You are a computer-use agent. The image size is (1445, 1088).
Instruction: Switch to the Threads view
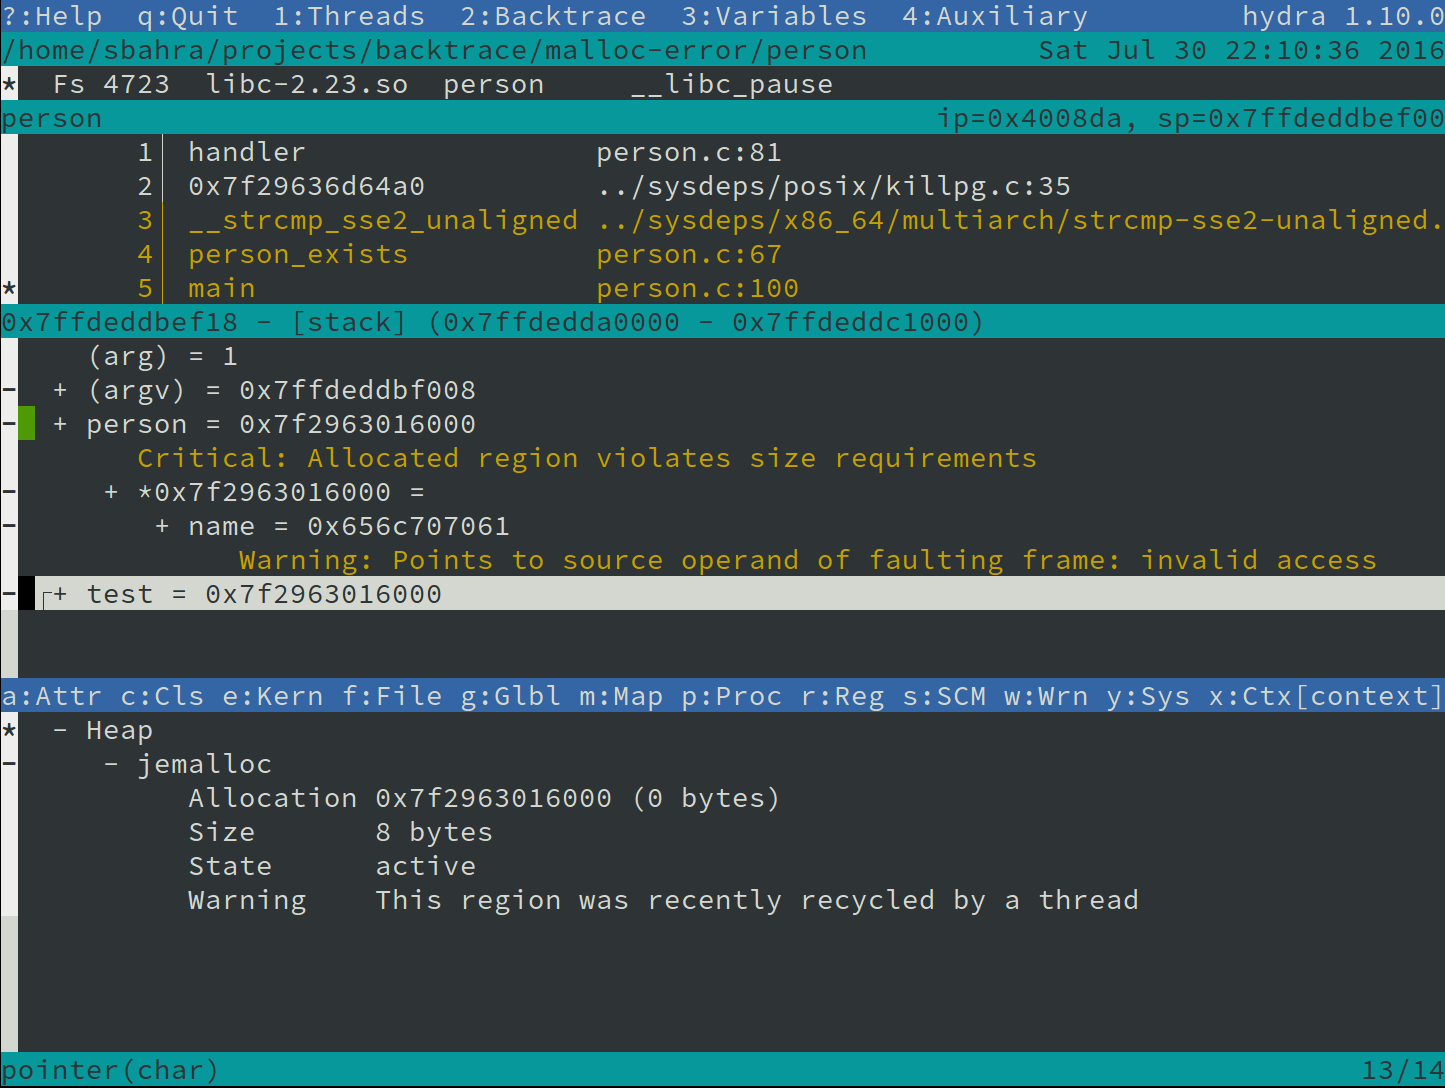click(349, 16)
